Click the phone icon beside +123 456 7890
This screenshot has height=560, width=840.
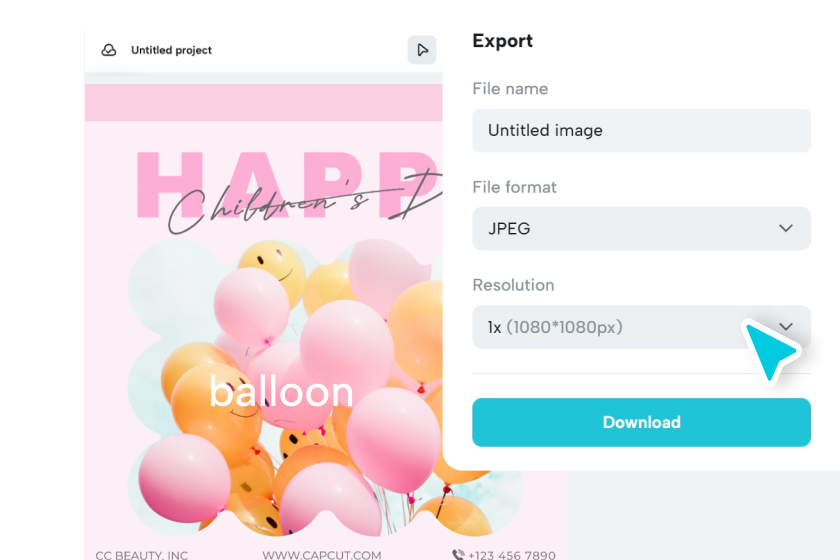458,555
